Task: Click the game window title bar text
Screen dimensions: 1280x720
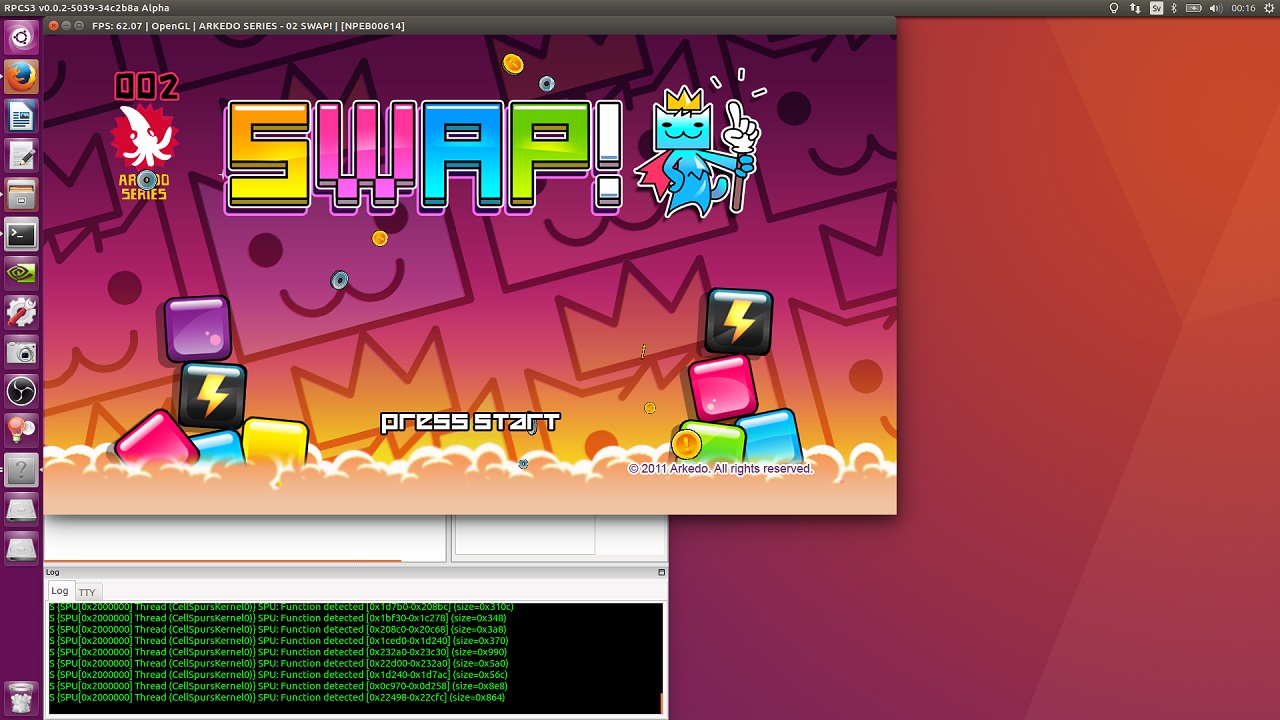Action: pos(248,26)
